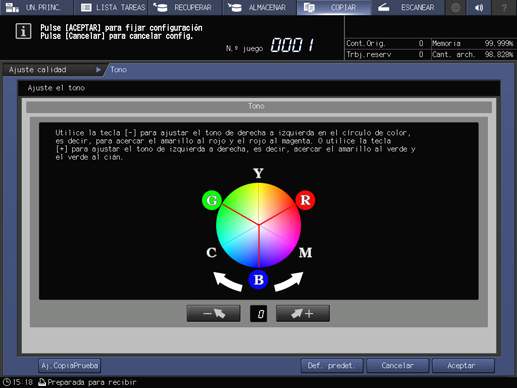Open the UN. PRINC. main unit tab
Viewport: 517px width, 388px height.
click(37, 7)
